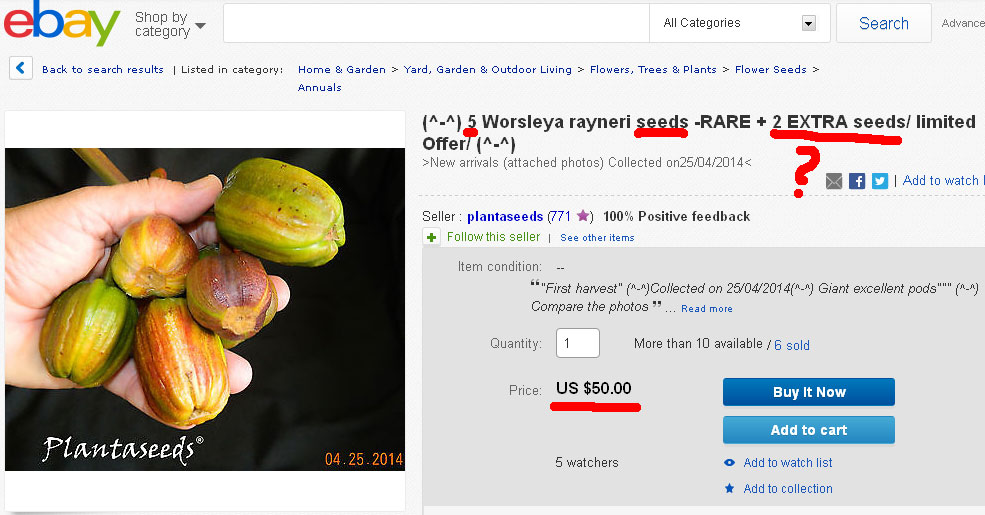Open the Shop by category dropdown
This screenshot has height=515, width=985.
click(x=170, y=24)
